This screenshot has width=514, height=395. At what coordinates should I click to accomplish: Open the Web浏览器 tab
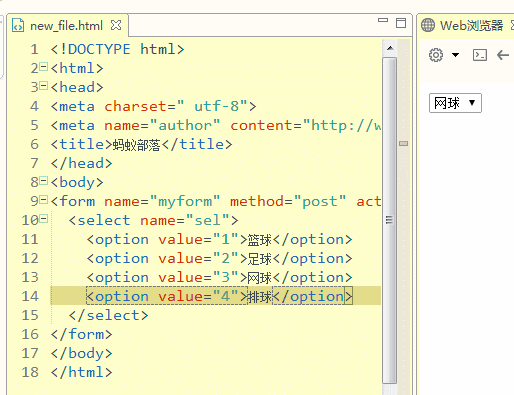click(x=471, y=26)
